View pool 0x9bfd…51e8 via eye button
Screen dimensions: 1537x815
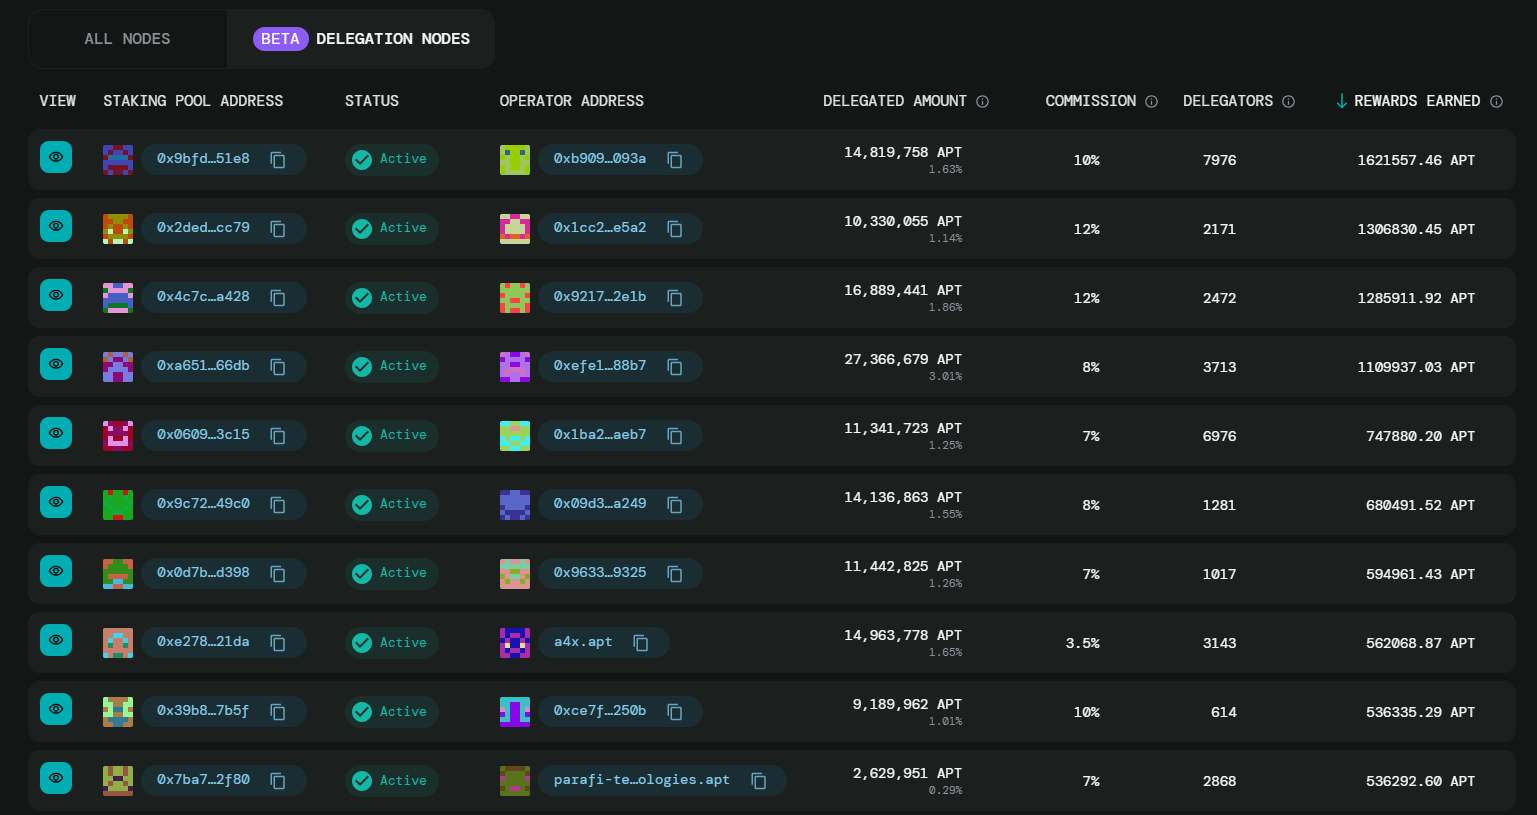(56, 158)
